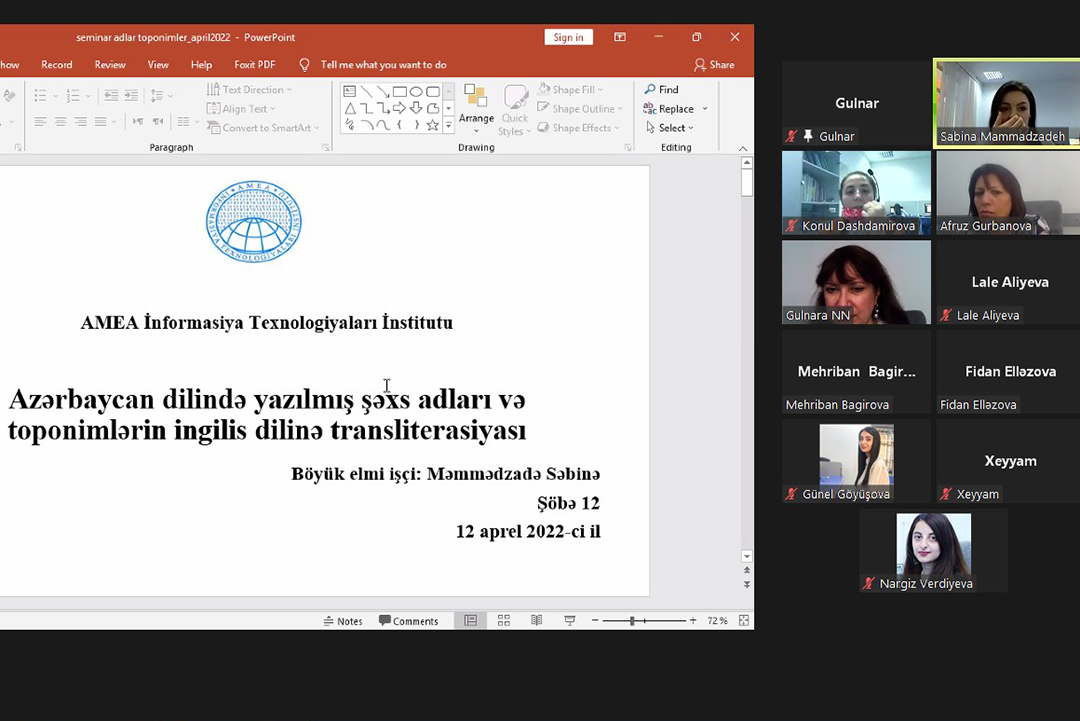1080x721 pixels.
Task: Fit slide to current window
Action: [744, 620]
